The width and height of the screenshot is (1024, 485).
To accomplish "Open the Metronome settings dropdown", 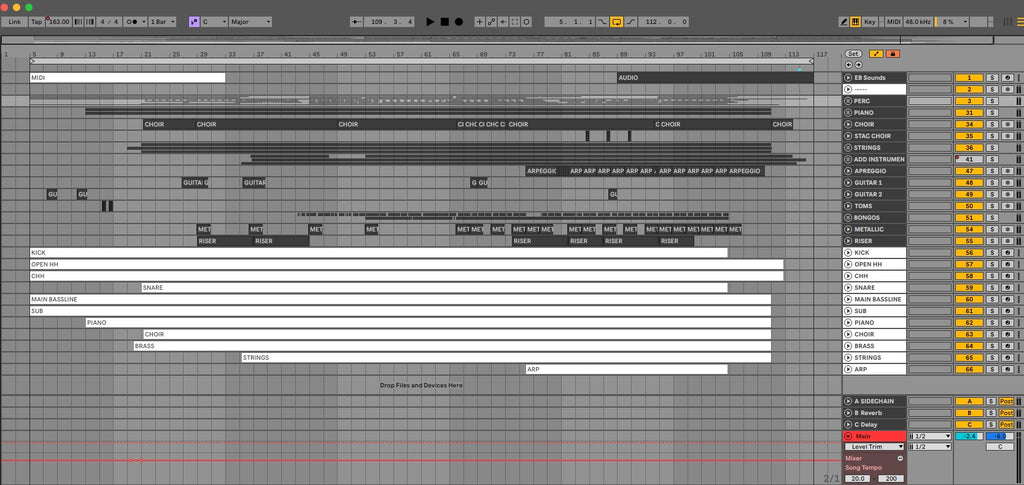I will click(x=143, y=22).
